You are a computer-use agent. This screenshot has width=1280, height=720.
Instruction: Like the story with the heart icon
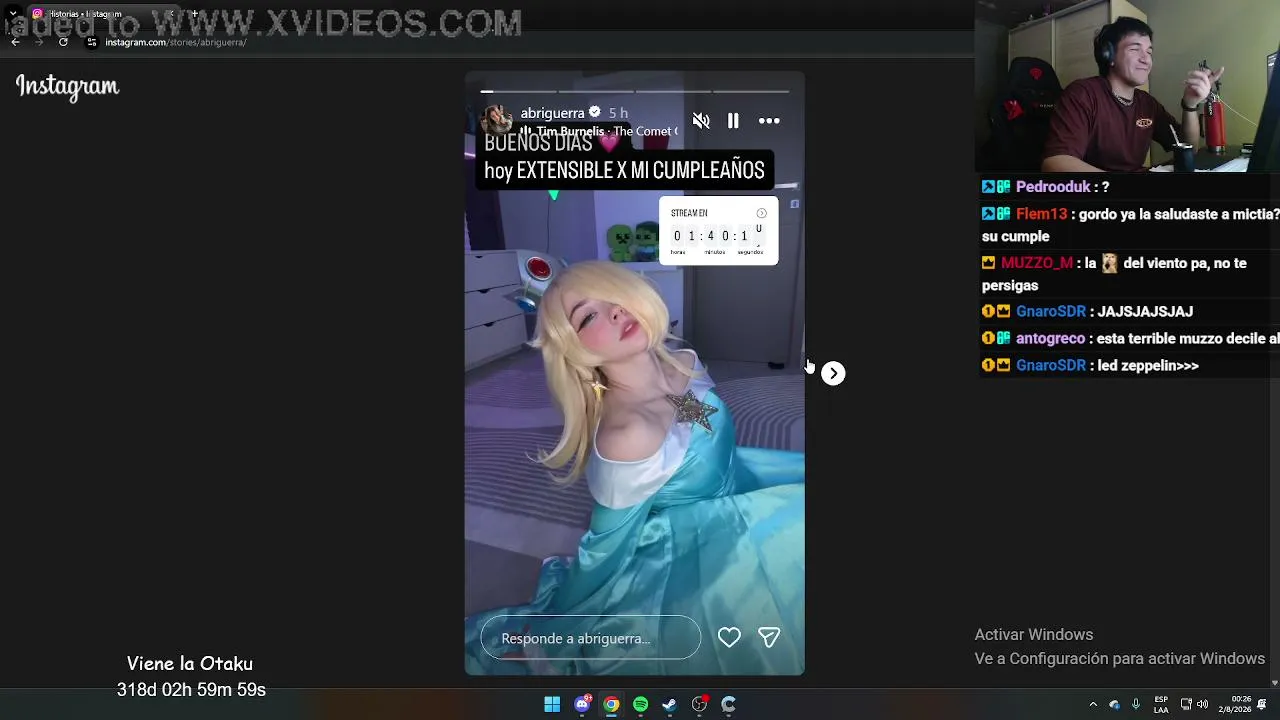pyautogui.click(x=729, y=637)
